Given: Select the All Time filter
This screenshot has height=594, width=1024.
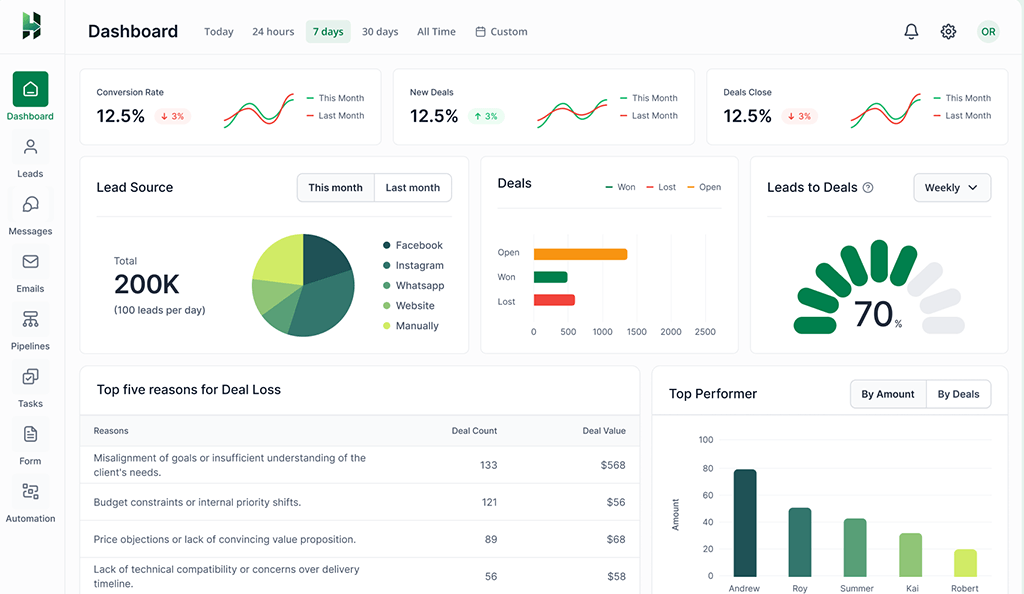Looking at the screenshot, I should coord(436,31).
